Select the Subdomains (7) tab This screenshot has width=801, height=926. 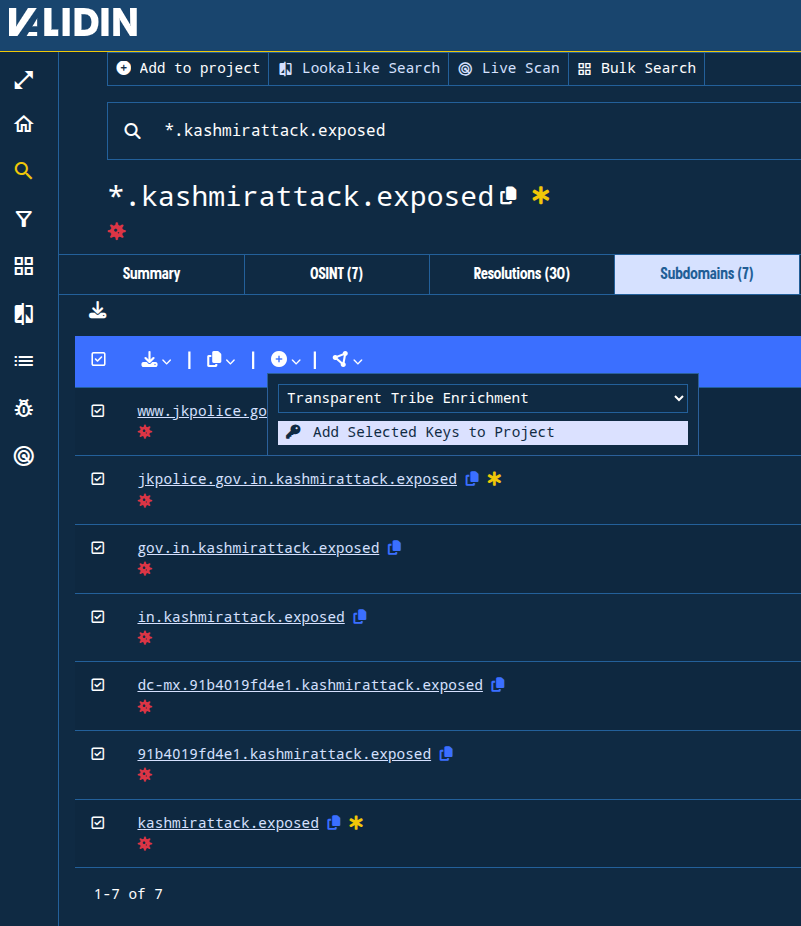(x=706, y=274)
